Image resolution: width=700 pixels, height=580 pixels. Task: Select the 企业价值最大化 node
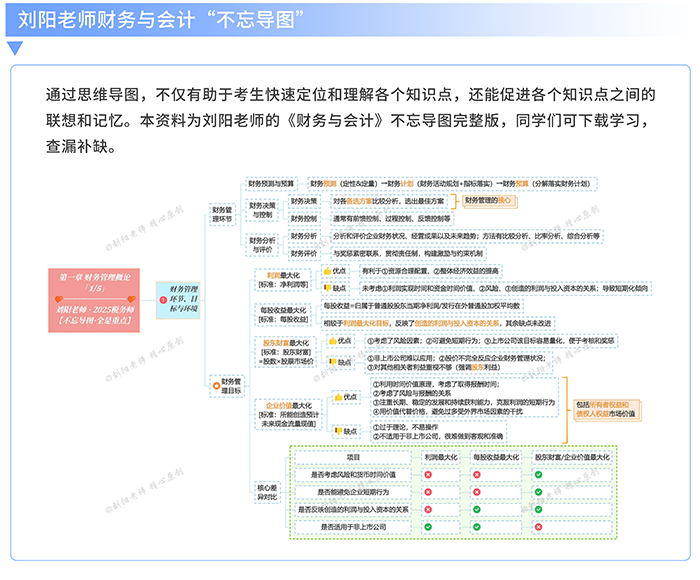pos(289,415)
